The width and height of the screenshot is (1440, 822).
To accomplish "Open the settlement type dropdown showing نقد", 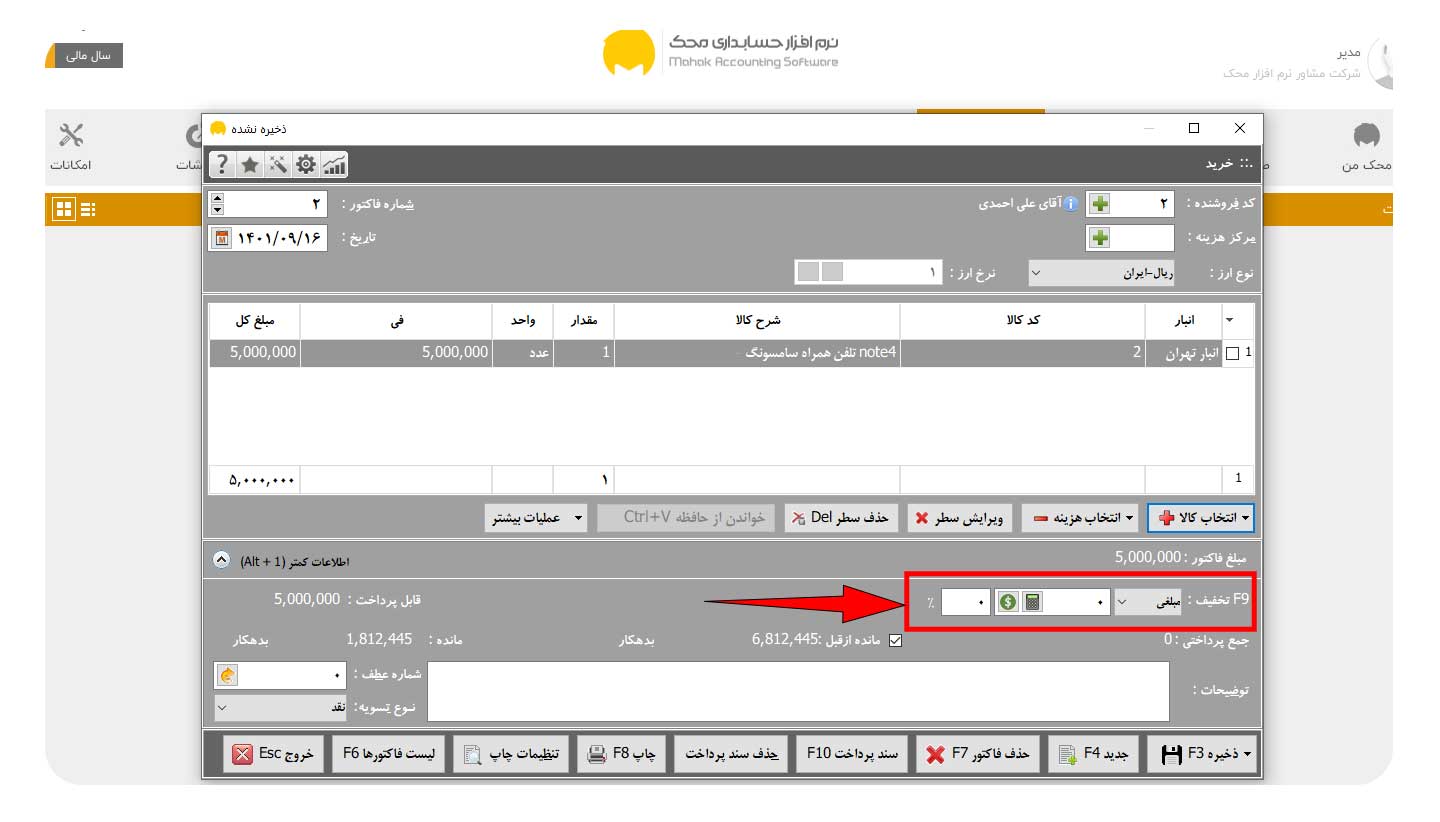I will [x=281, y=708].
